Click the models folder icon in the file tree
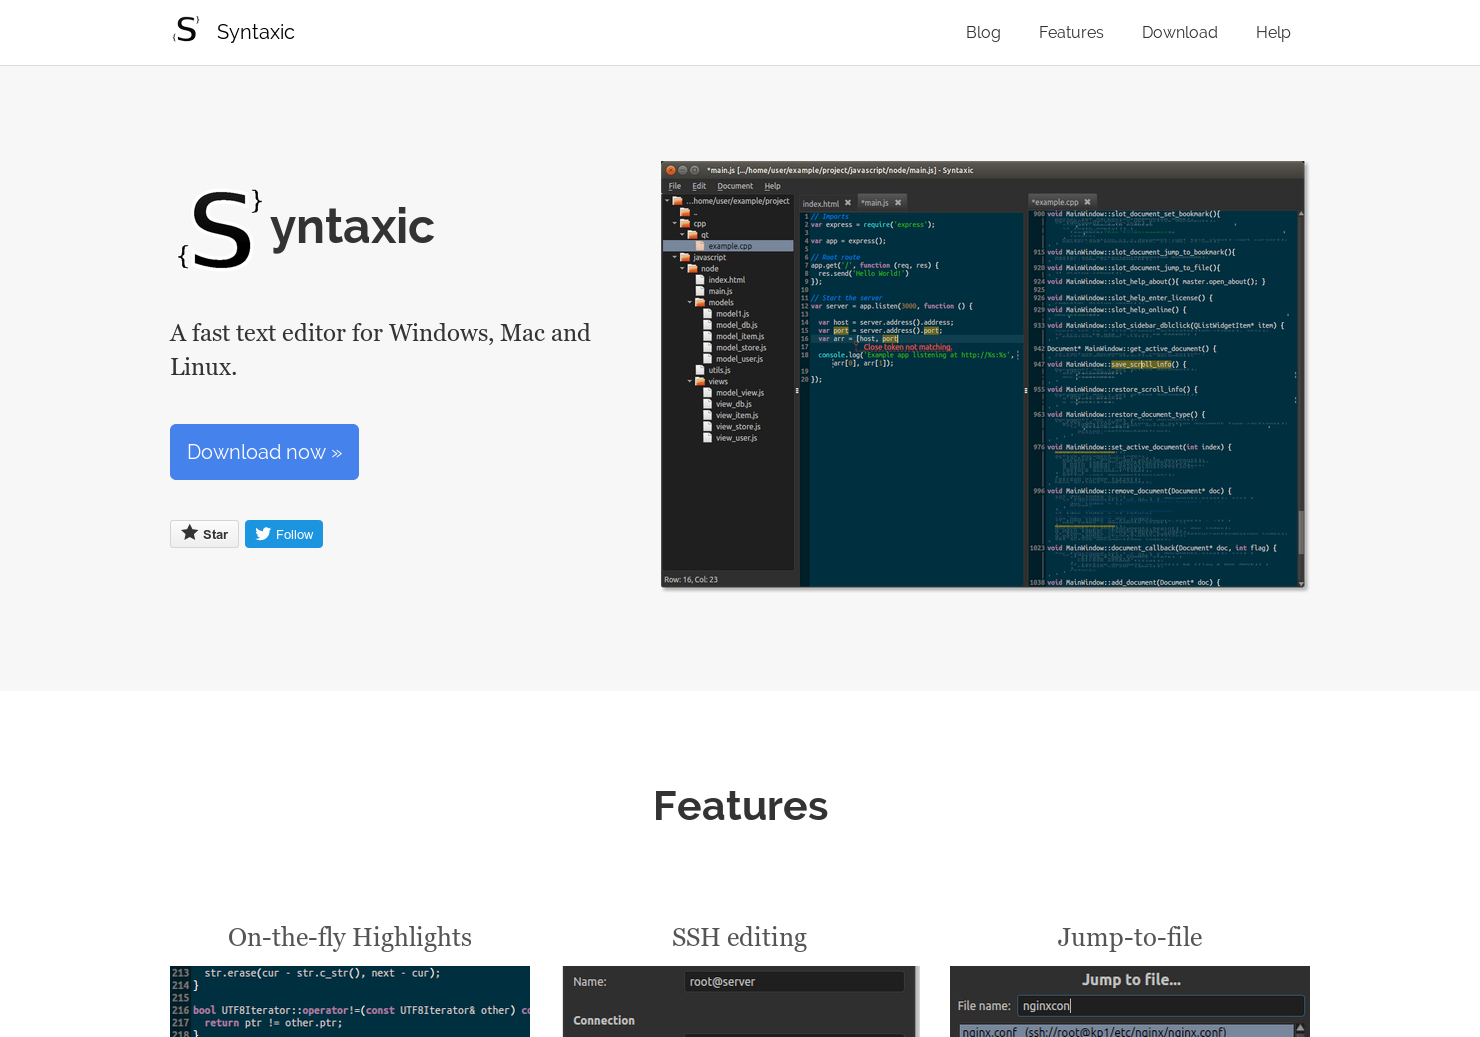1480x1037 pixels. [x=700, y=302]
